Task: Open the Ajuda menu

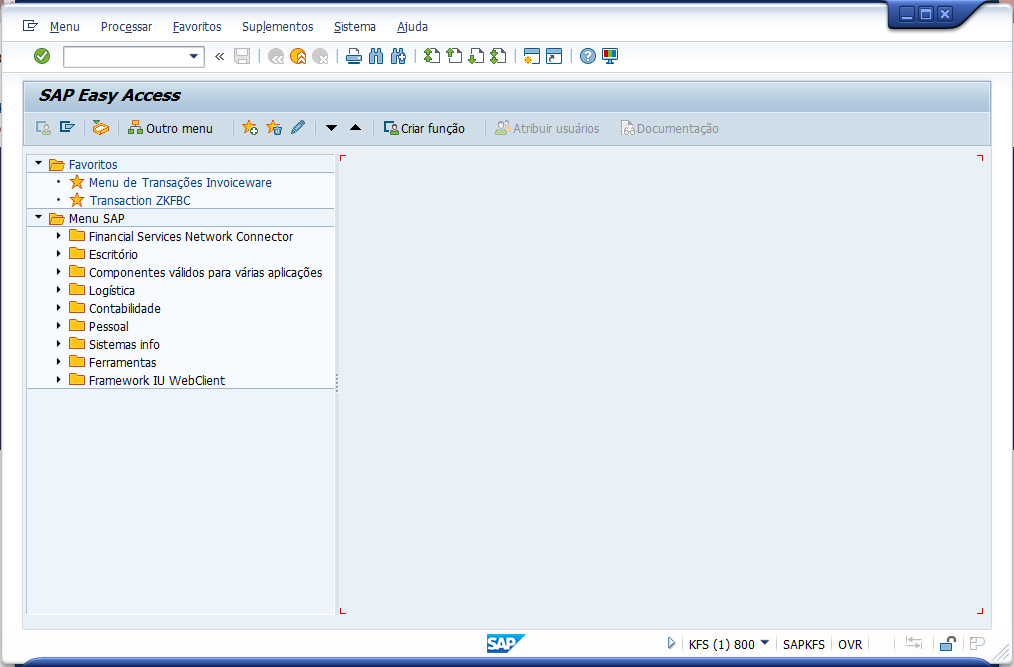Action: tap(413, 27)
